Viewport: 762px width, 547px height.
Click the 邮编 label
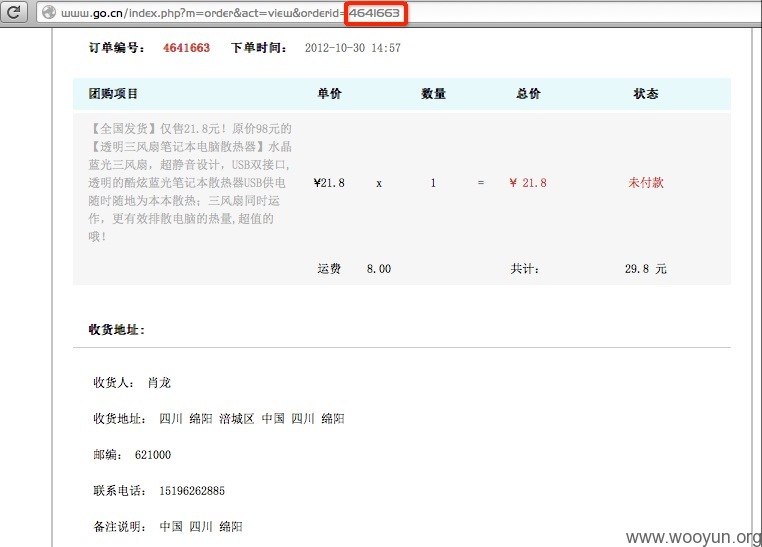pos(107,455)
